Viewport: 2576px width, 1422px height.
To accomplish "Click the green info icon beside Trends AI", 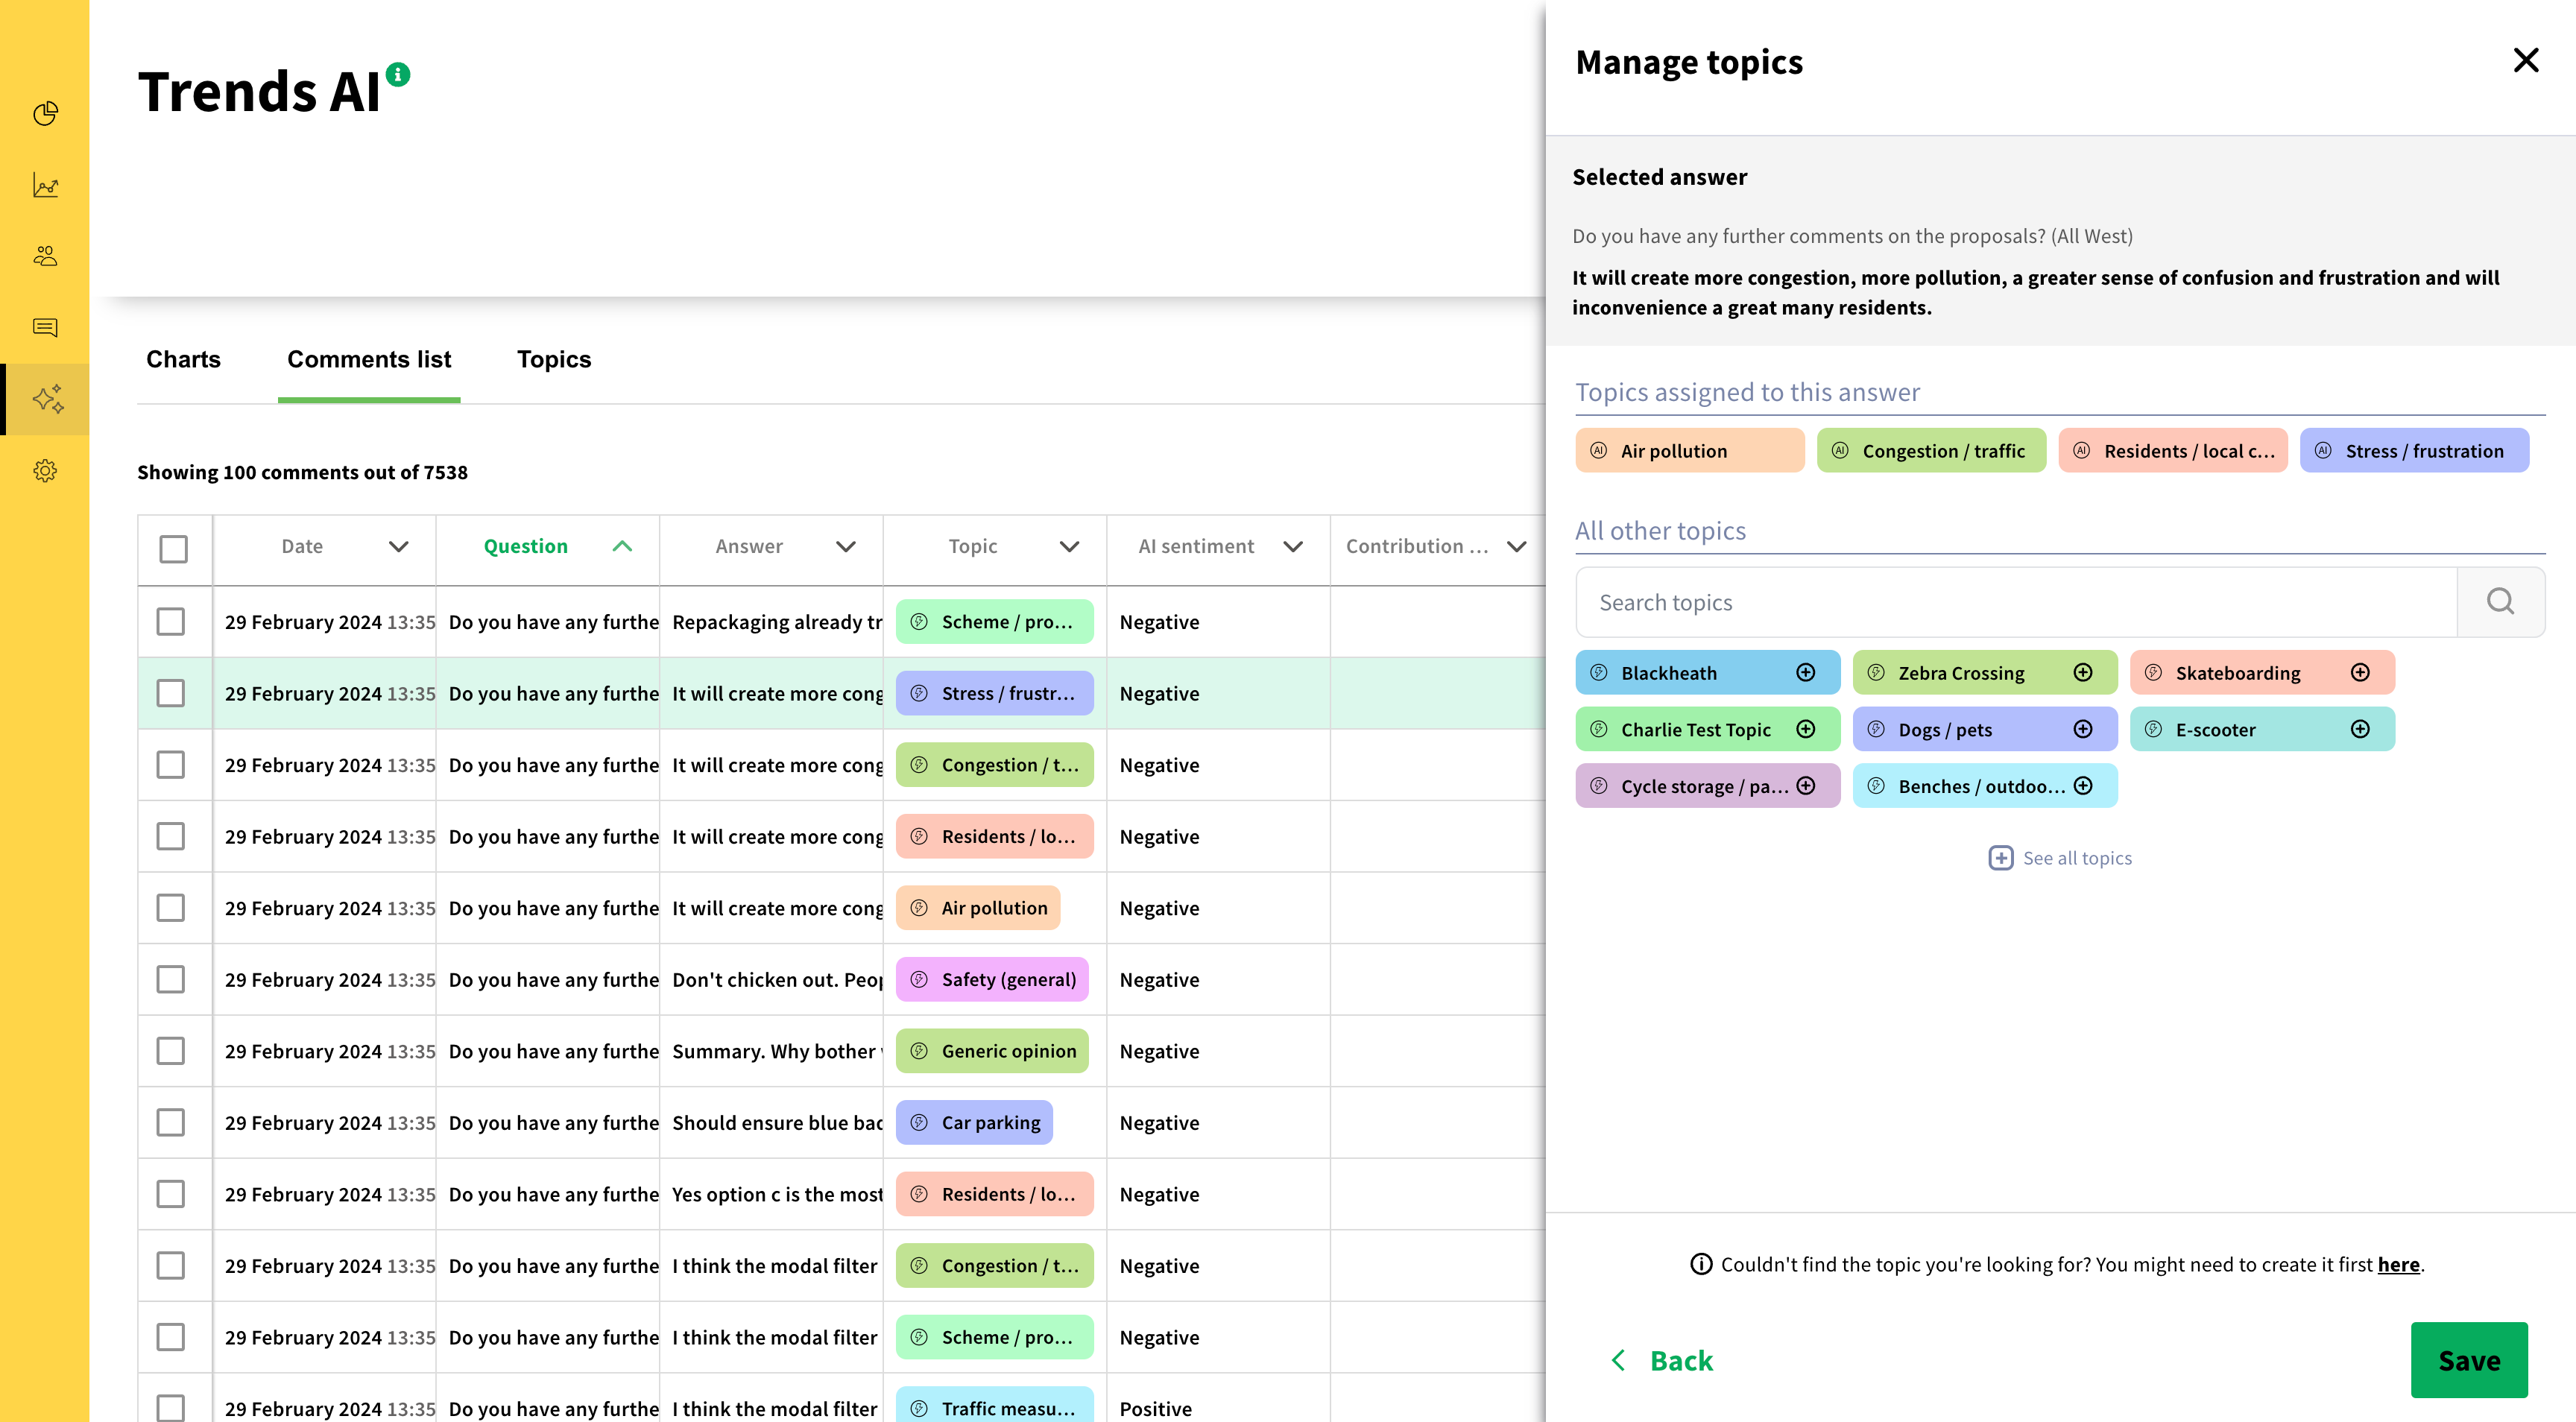I will click(x=398, y=74).
